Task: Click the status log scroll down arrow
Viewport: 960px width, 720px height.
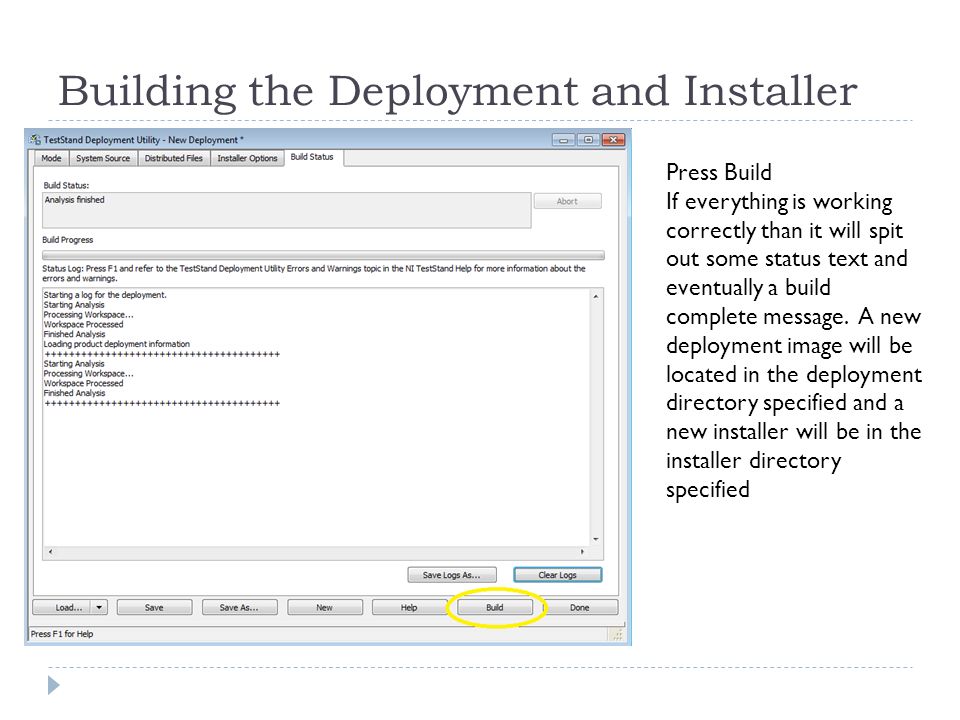Action: [596, 539]
